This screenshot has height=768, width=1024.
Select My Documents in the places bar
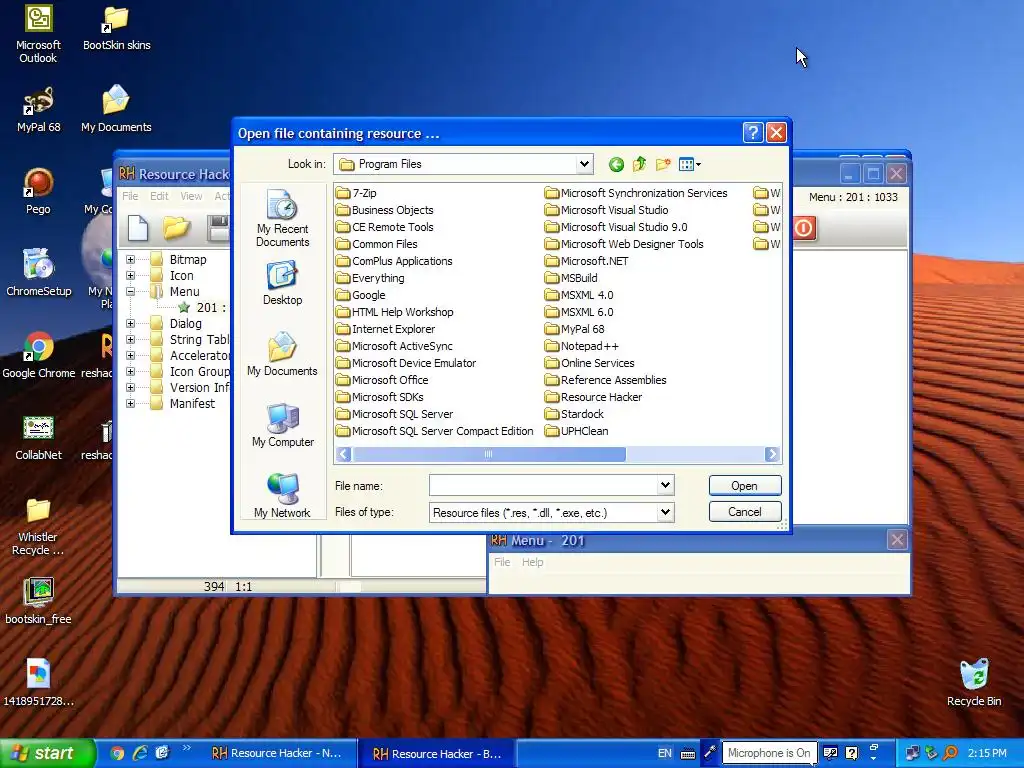tap(282, 354)
